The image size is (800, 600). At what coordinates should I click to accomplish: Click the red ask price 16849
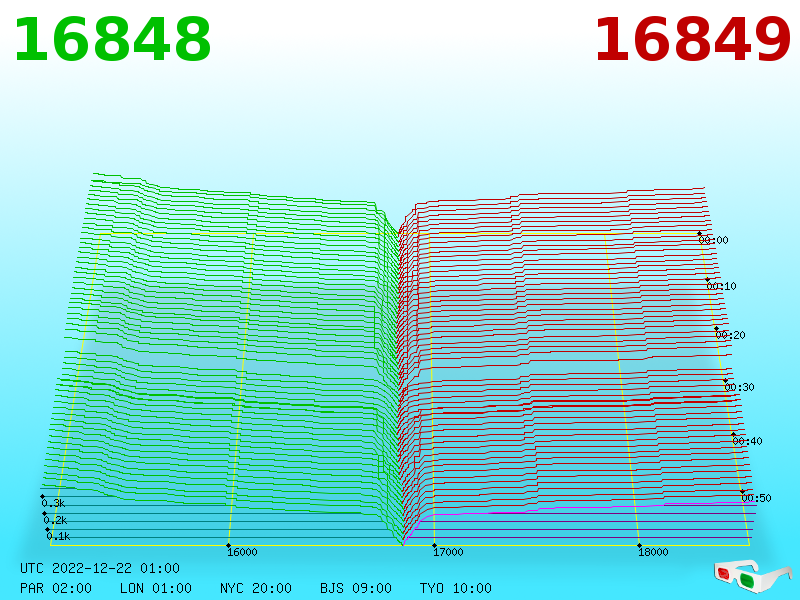692,39
